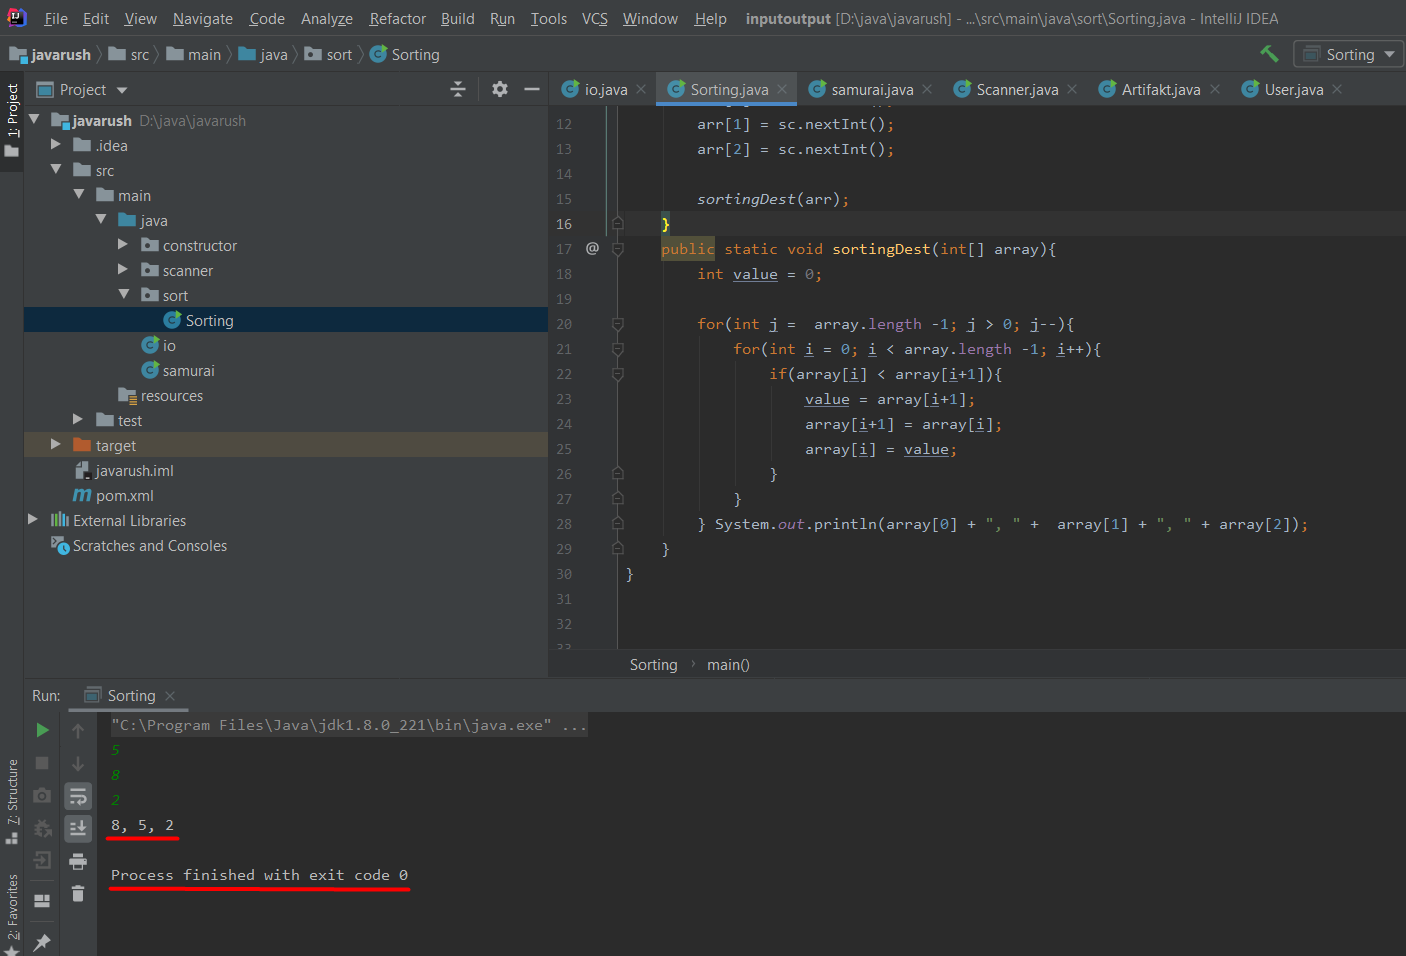Image resolution: width=1406 pixels, height=956 pixels.
Task: Hide the Project panel with the minus icon
Action: 532,89
